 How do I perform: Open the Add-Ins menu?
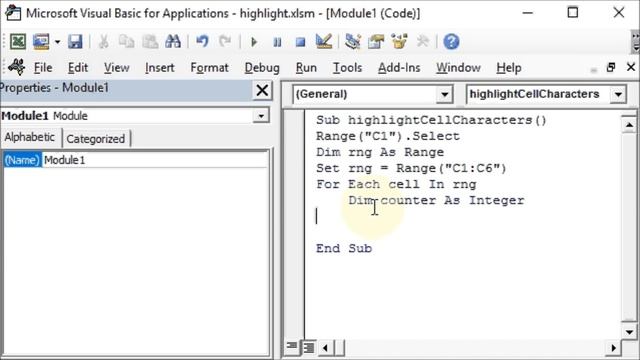399,68
